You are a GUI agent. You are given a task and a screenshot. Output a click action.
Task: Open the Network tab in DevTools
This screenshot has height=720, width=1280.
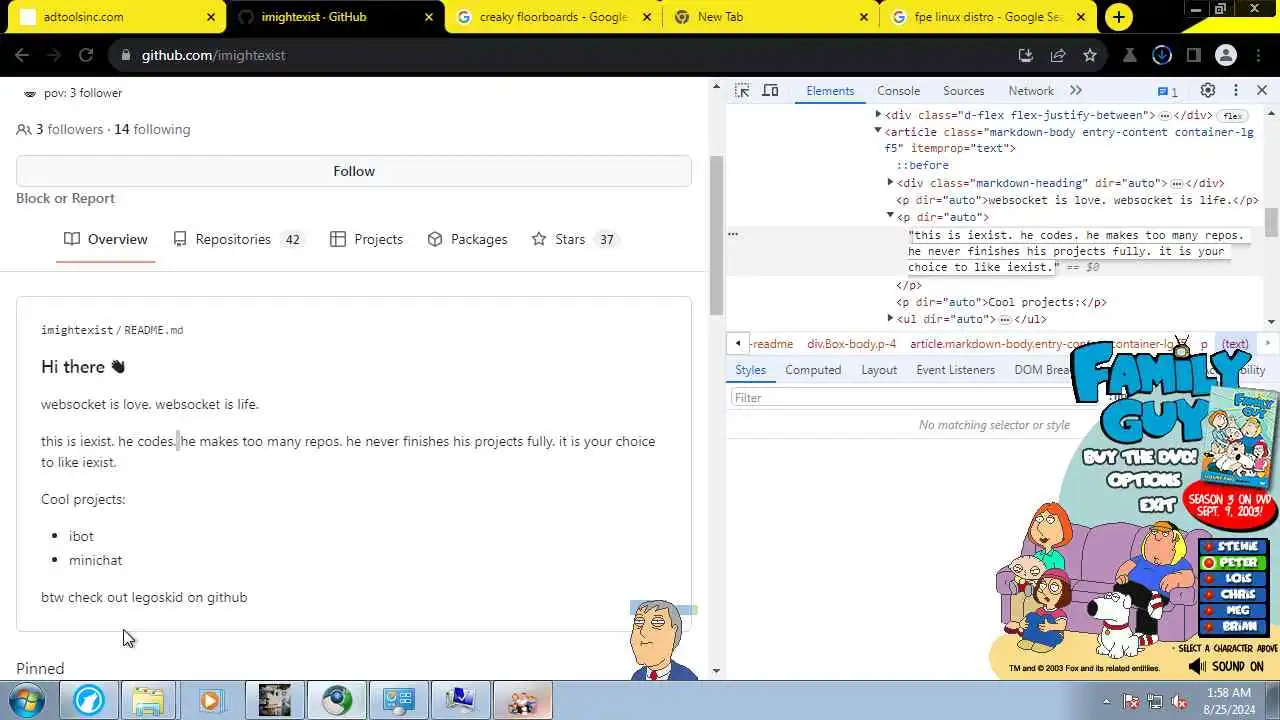point(1030,90)
